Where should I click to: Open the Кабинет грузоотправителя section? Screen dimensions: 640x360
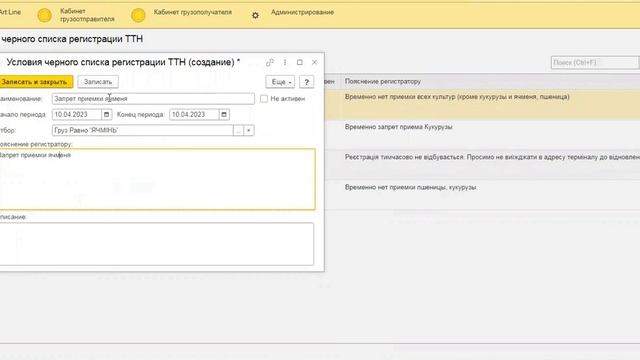(87, 15)
